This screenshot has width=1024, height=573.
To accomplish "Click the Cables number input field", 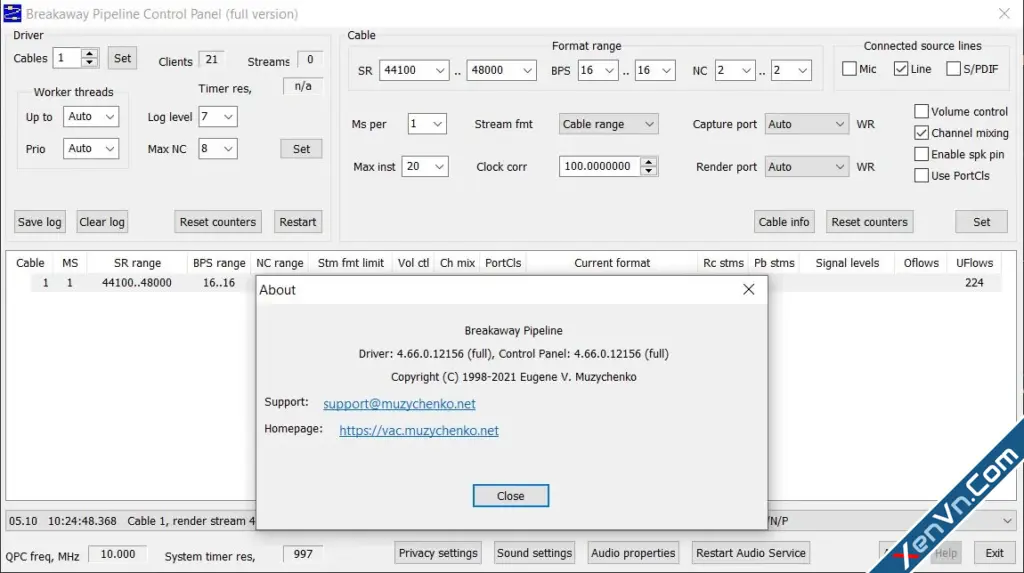I will tap(67, 58).
